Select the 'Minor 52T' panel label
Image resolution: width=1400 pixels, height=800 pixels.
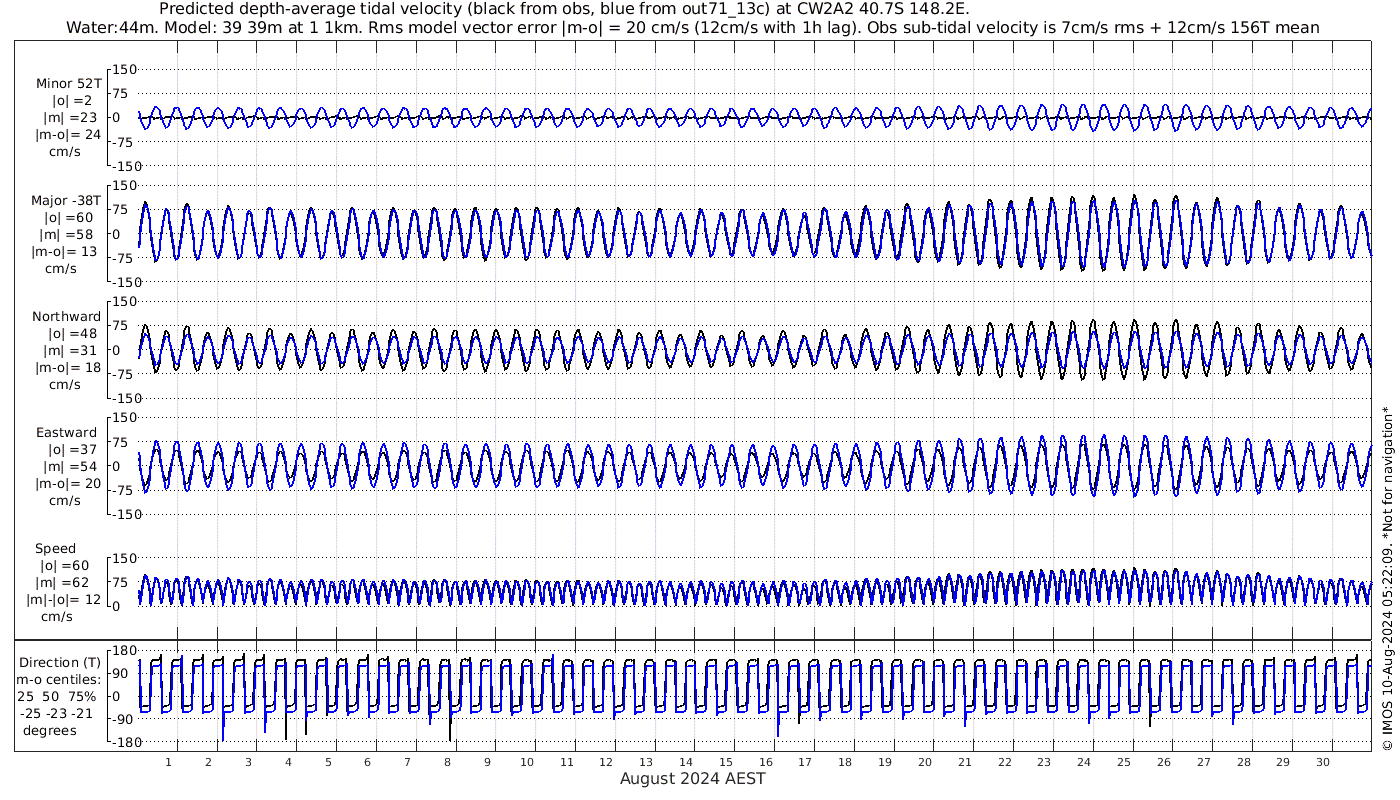tap(68, 84)
